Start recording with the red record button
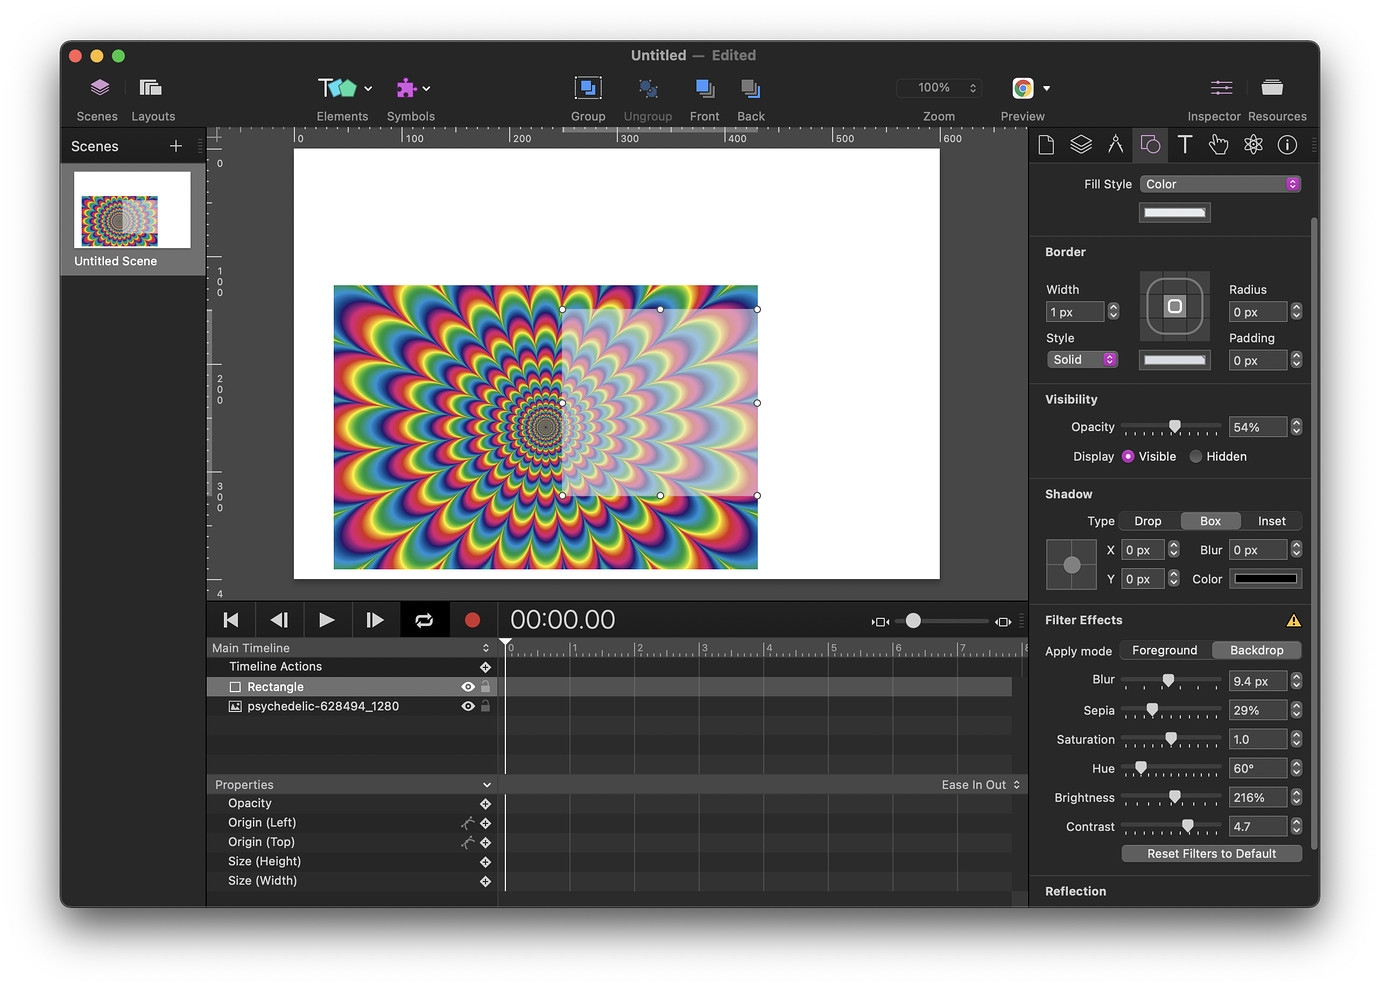 pyautogui.click(x=472, y=620)
